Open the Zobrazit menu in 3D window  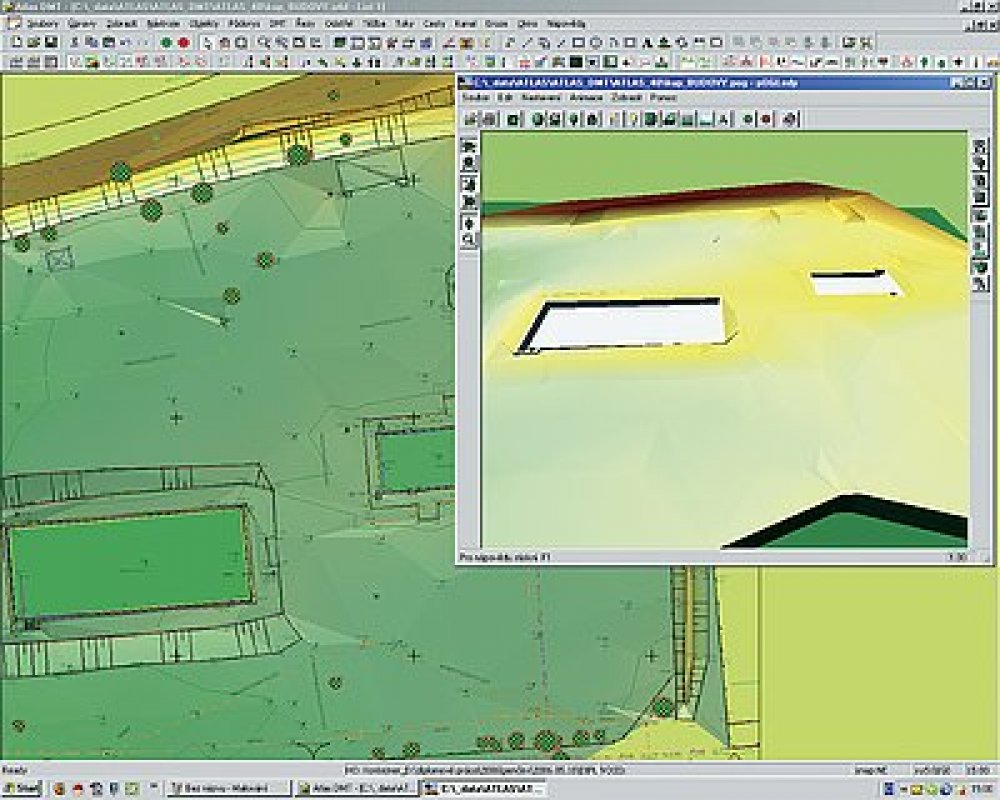tap(626, 98)
